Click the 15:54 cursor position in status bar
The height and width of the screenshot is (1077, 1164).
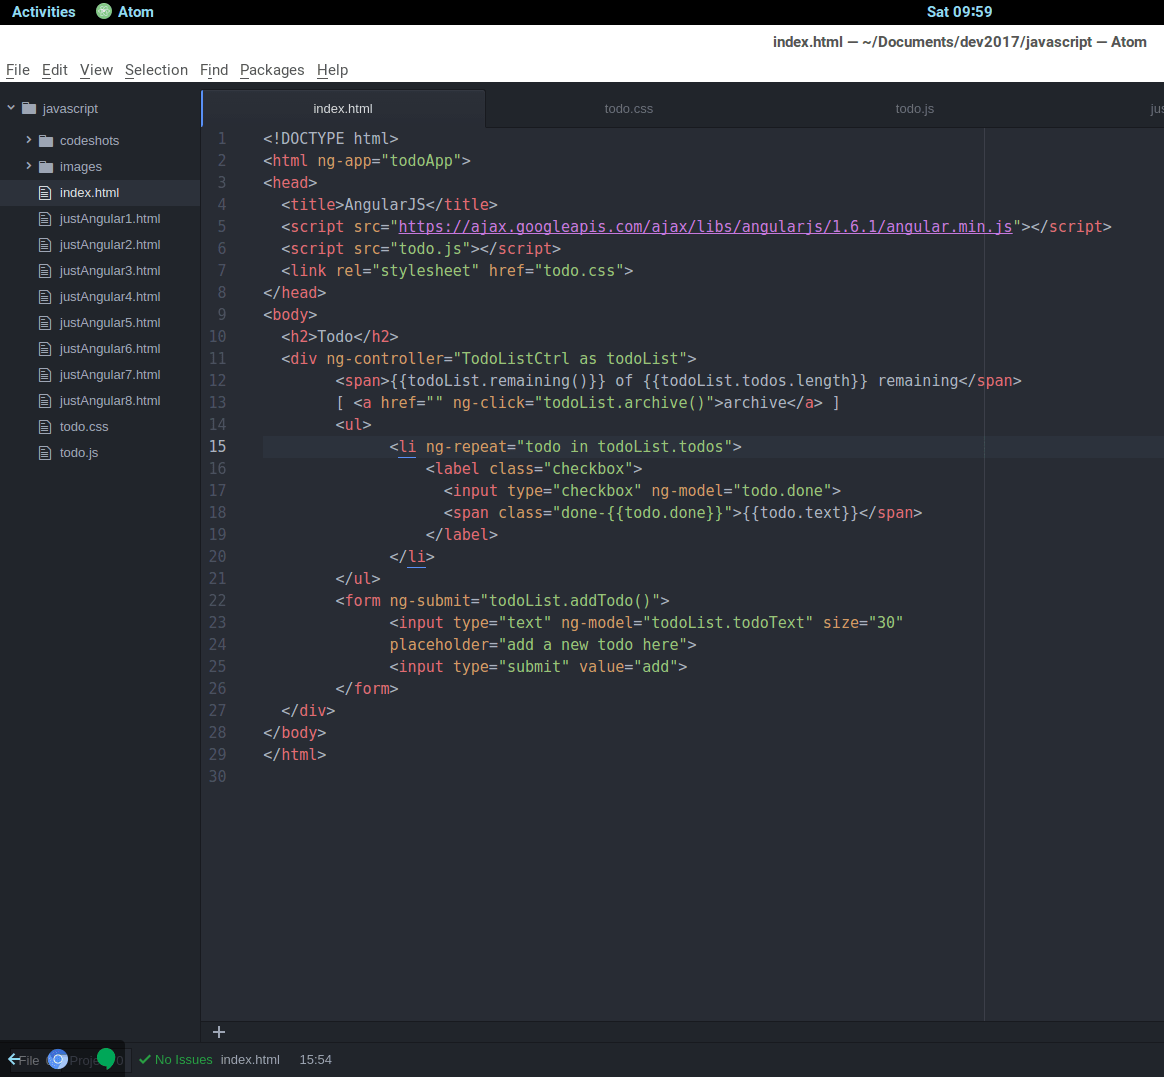(315, 1060)
